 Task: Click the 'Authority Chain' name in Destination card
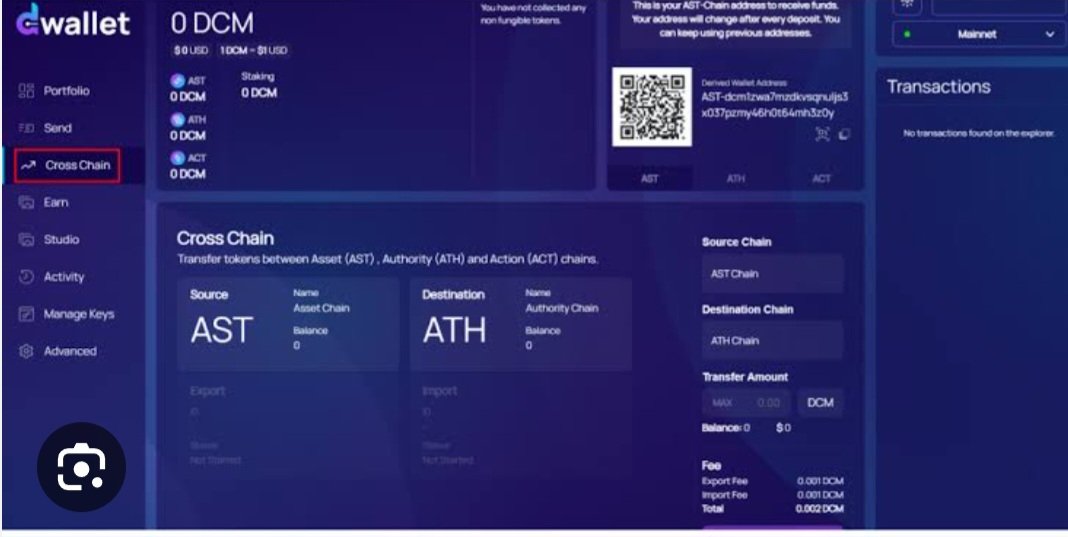[x=562, y=308]
